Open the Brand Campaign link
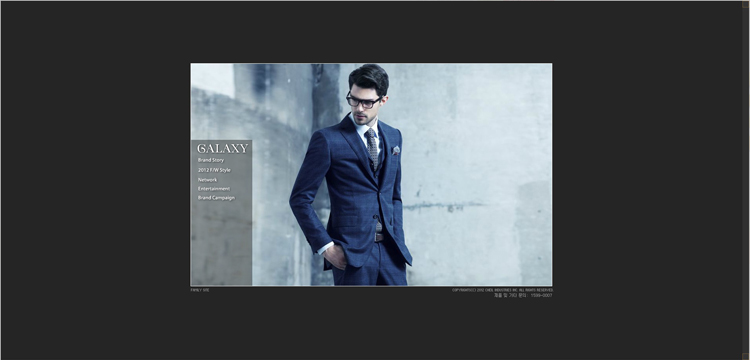The height and width of the screenshot is (360, 750). (x=216, y=198)
